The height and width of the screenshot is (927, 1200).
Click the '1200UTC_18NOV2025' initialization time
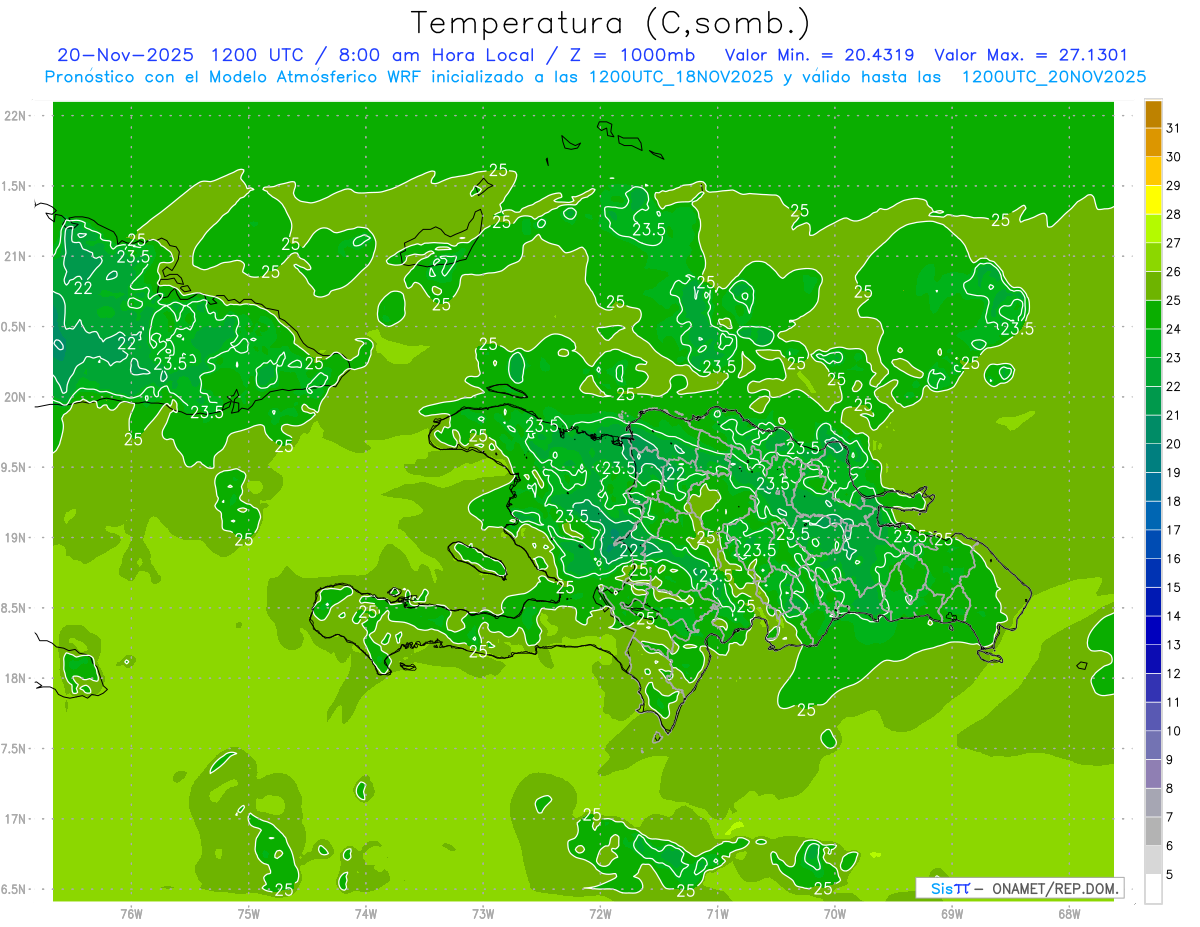[x=681, y=77]
